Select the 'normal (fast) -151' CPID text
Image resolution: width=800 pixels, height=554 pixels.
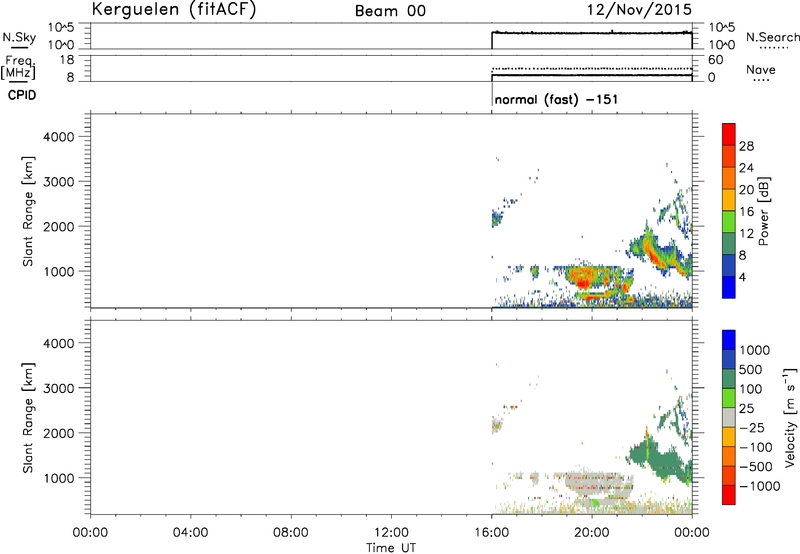556,99
